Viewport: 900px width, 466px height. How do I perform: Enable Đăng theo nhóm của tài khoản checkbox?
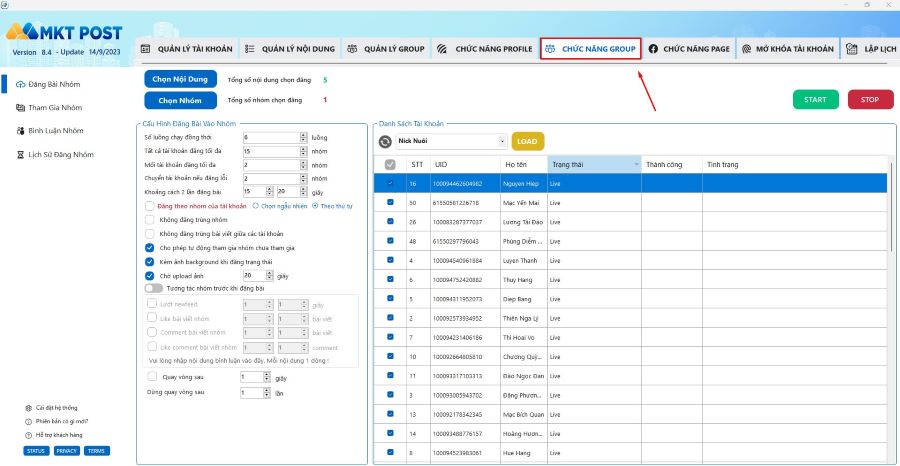[149, 206]
